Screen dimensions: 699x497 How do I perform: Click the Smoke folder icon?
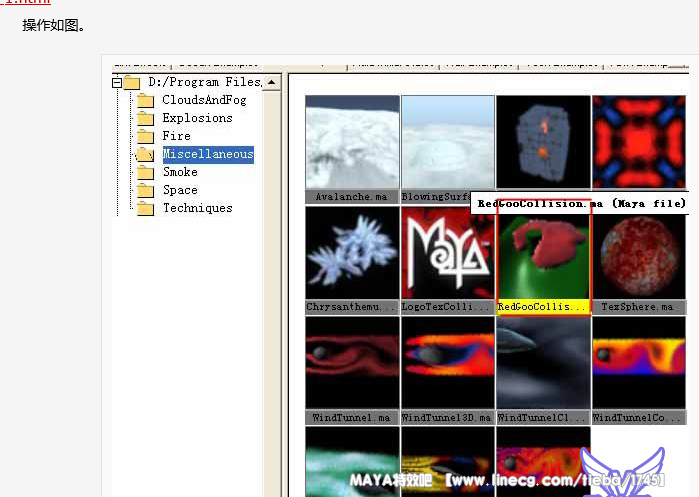tap(145, 172)
